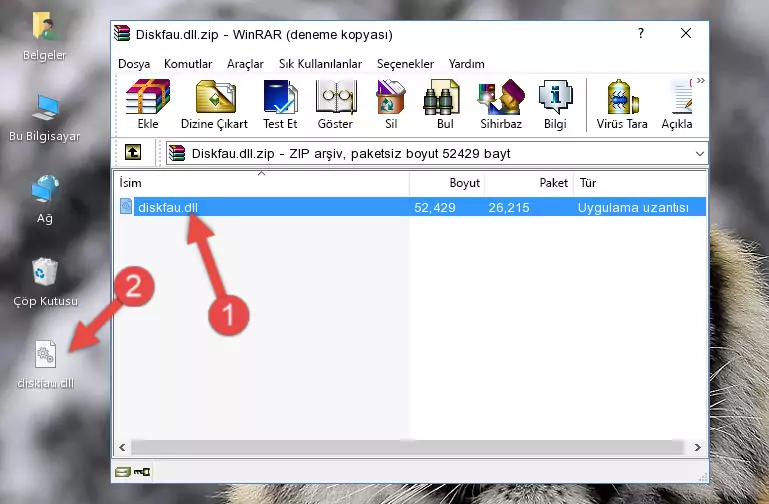Click the Dizine Çıkart extract icon

click(214, 104)
